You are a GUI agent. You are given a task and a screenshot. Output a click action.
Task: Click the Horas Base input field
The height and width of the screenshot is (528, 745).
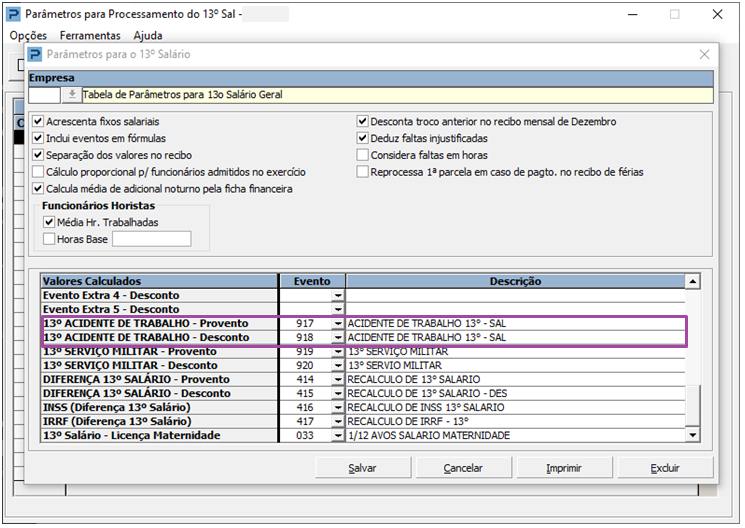click(x=151, y=239)
